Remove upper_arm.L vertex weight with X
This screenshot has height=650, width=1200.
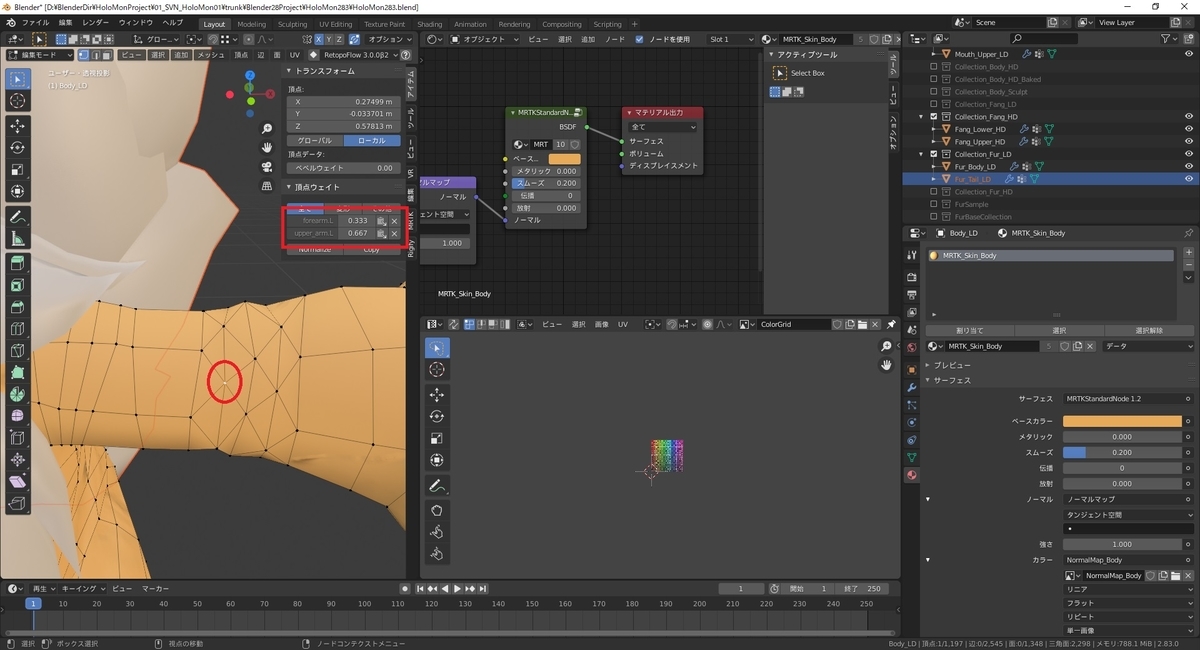click(x=394, y=233)
